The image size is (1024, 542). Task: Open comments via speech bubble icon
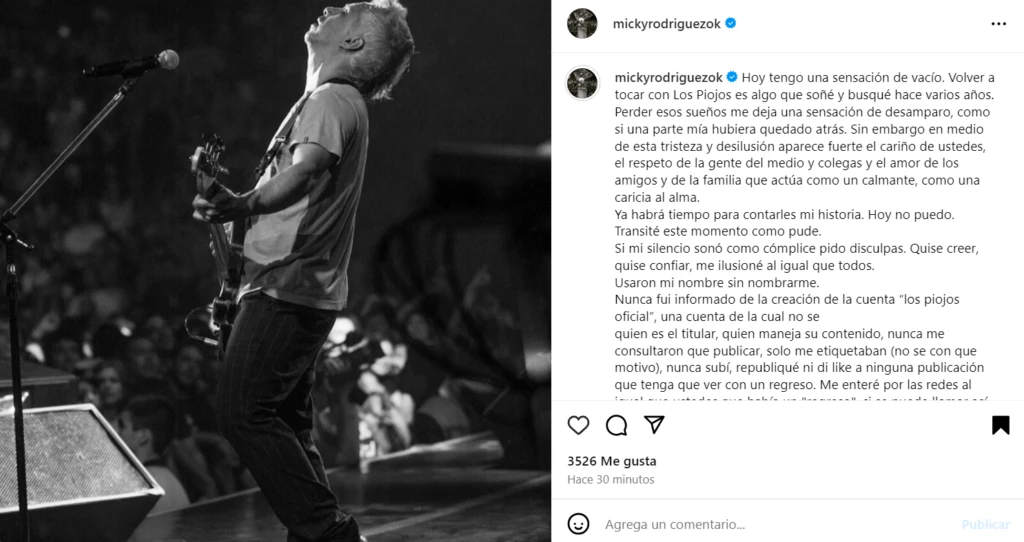[x=616, y=425]
